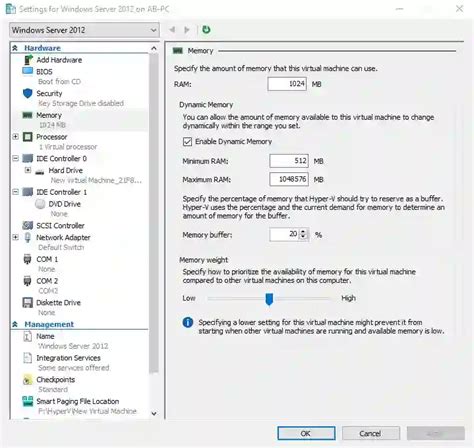Viewport: 474px width, 448px height.
Task: Collapse the Hardware section chevron
Action: pos(15,48)
